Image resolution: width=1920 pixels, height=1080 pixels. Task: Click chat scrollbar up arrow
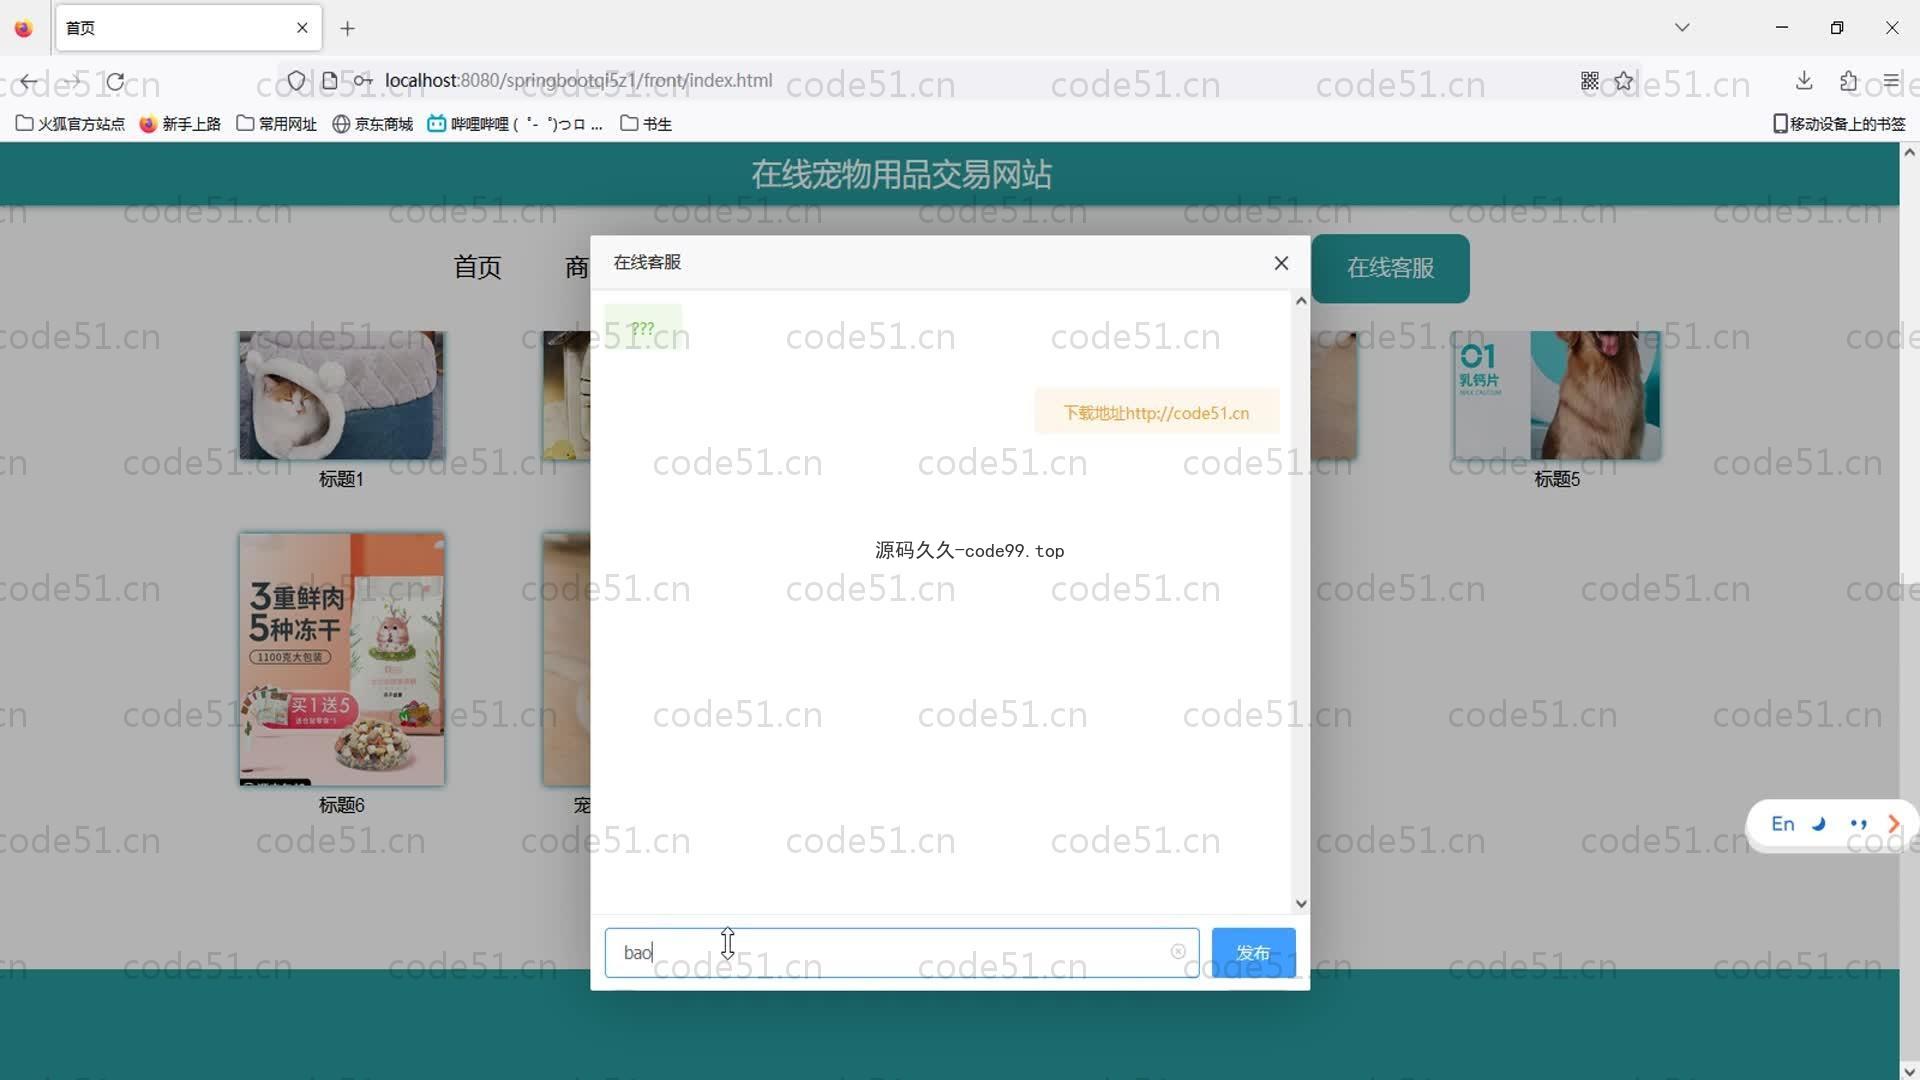[1300, 301]
